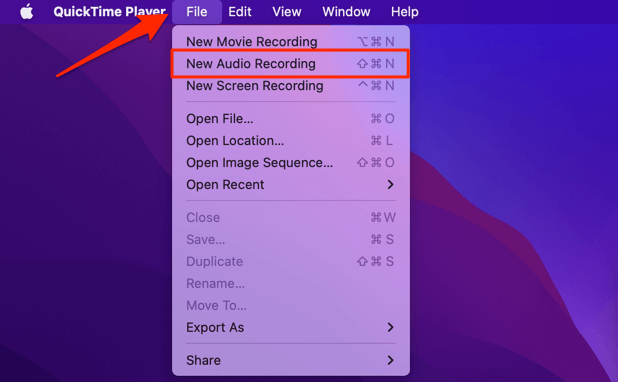Start a New Screen Recording
This screenshot has height=382, width=618.
291,86
